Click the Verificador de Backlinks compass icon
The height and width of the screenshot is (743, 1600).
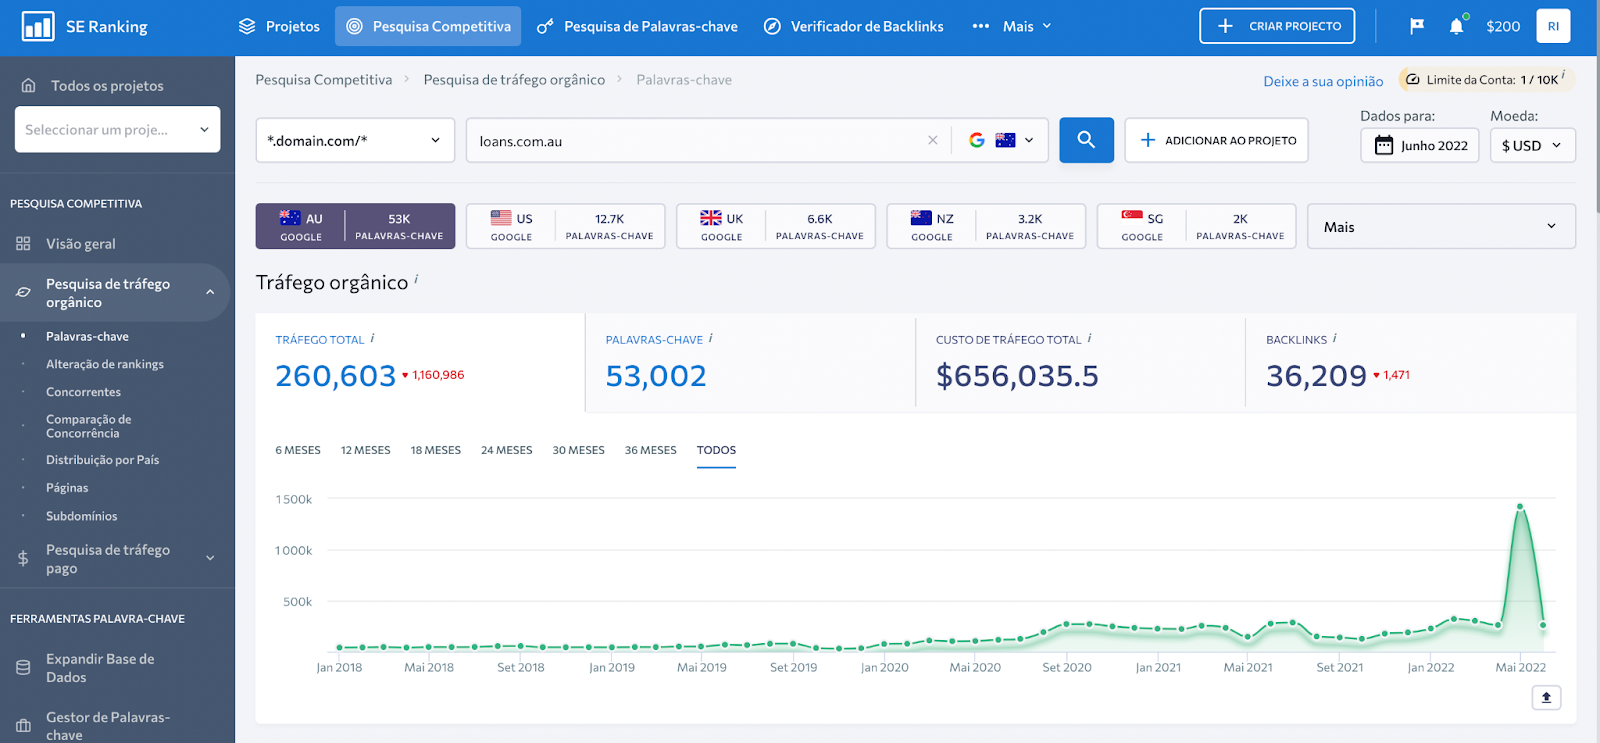click(772, 26)
